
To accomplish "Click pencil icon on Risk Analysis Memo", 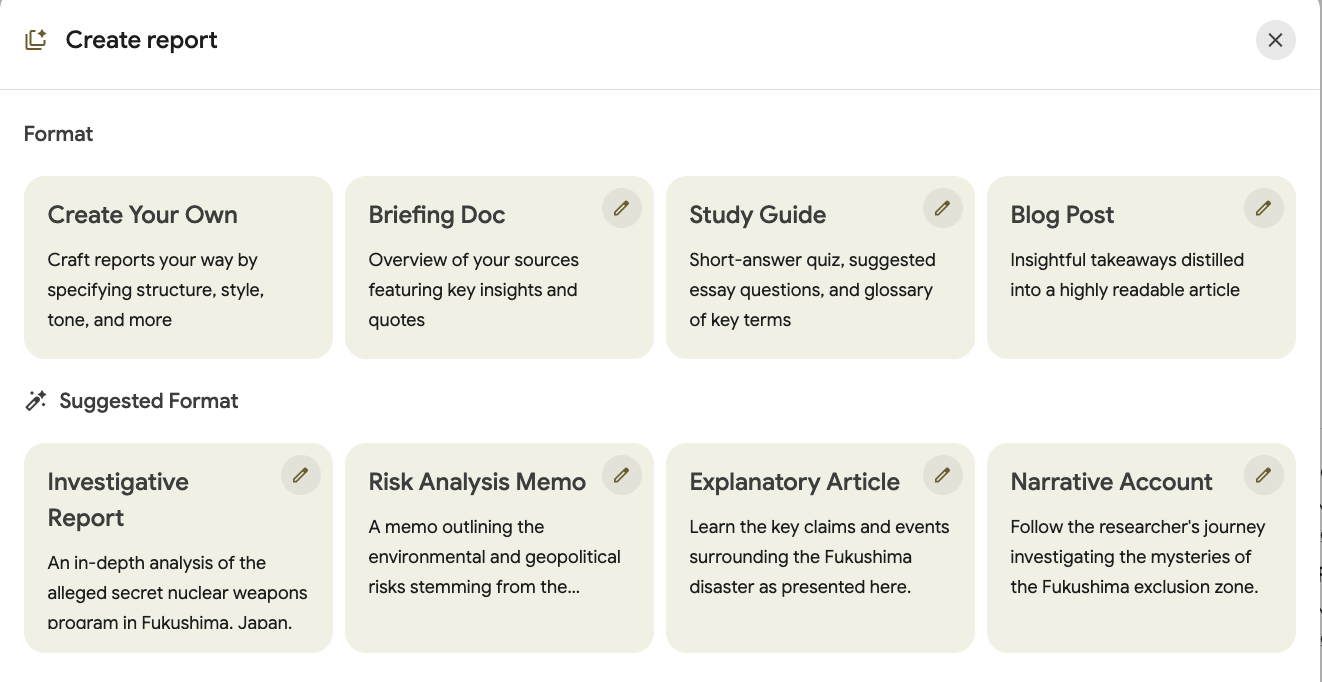I will (621, 475).
